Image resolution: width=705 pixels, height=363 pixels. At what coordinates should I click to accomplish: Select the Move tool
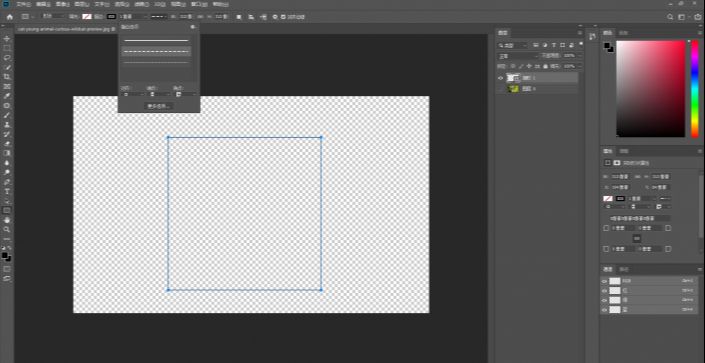[7, 39]
